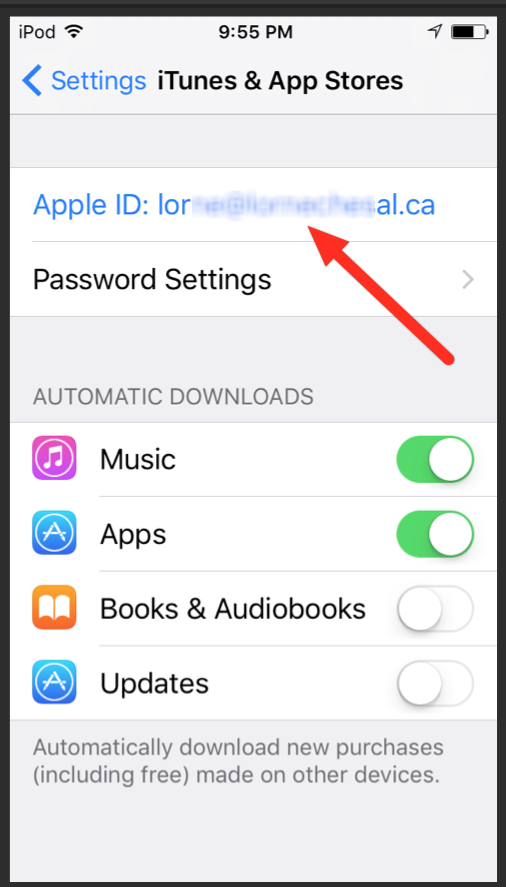Tap the Updates row label
This screenshot has width=506, height=887.
(154, 683)
